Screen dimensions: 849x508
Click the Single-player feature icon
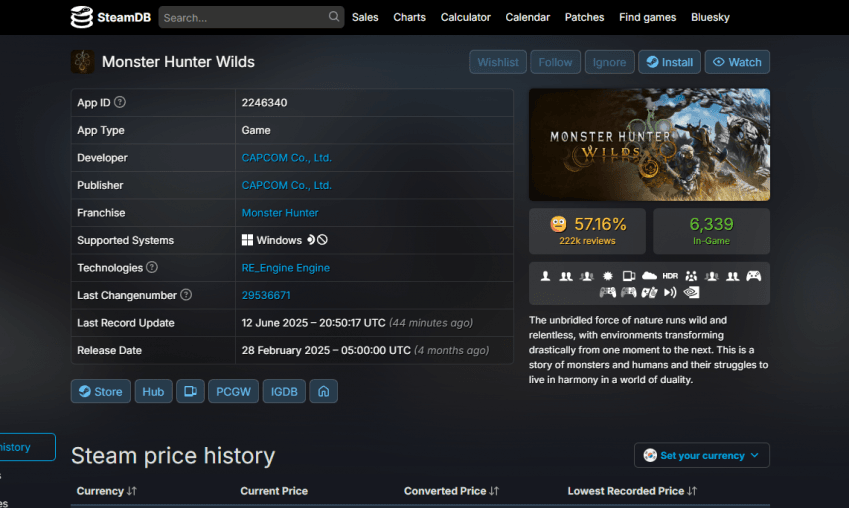tap(545, 276)
